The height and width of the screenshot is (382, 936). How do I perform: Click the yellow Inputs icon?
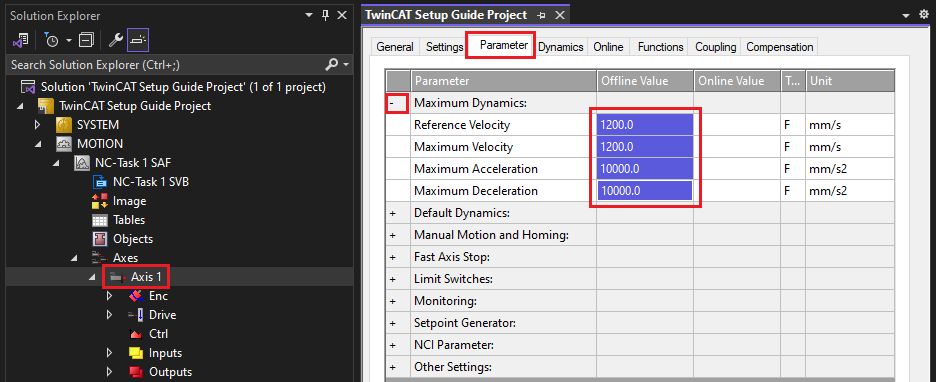pos(136,353)
